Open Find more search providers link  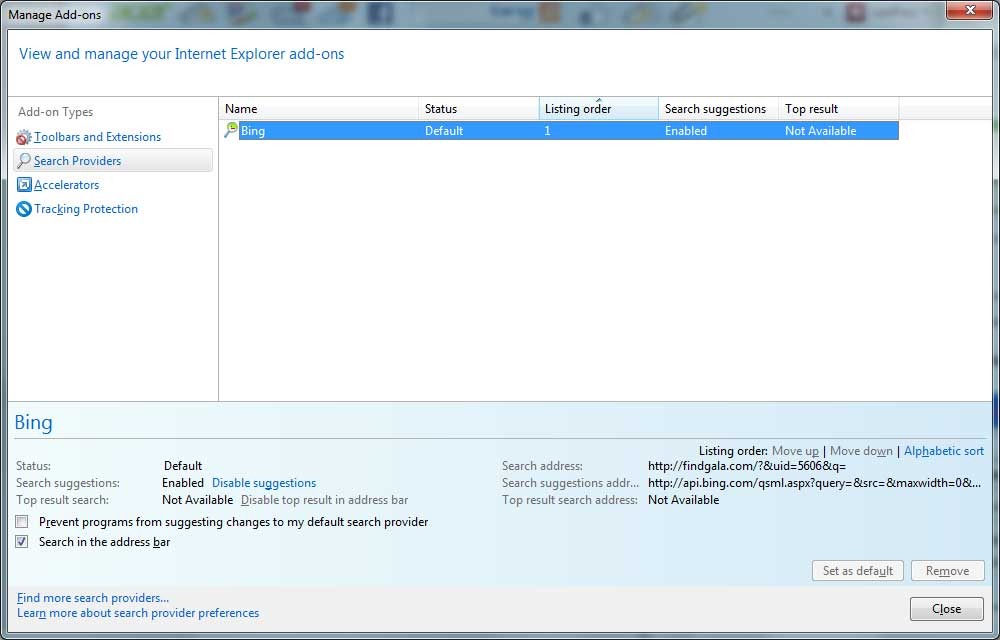pos(92,598)
